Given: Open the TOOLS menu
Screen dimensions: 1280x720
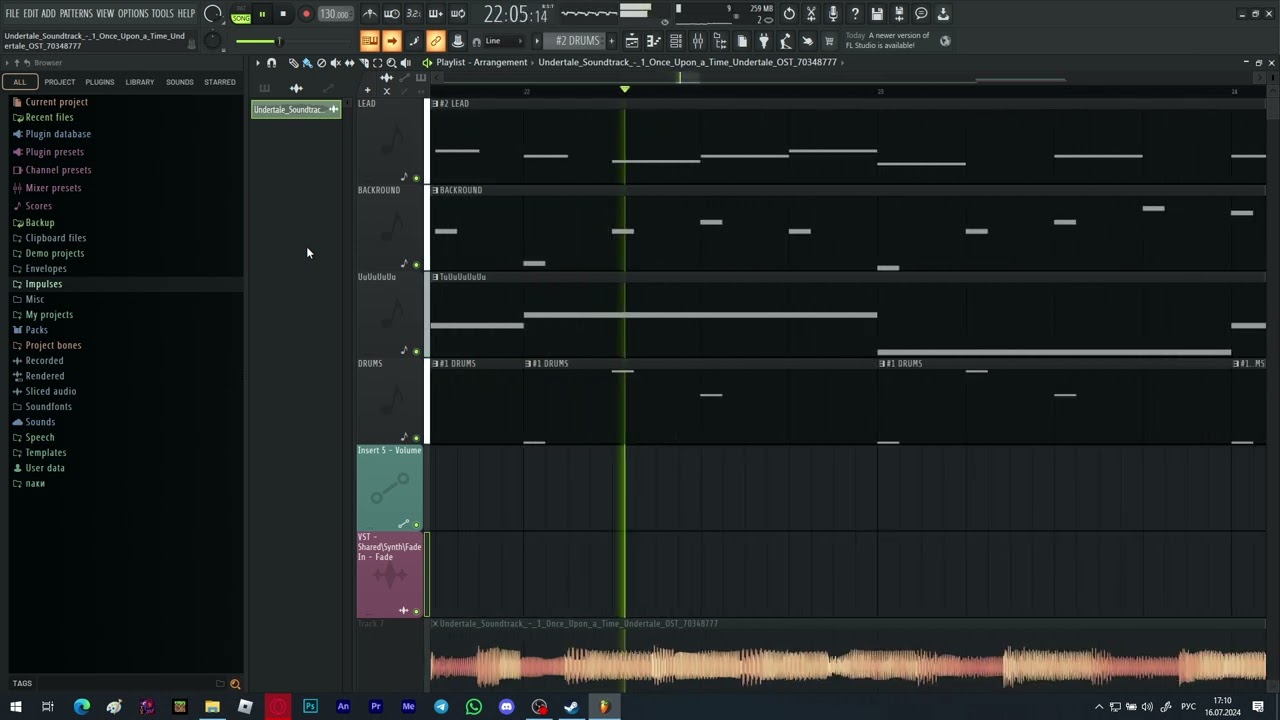Looking at the screenshot, I should click(163, 14).
